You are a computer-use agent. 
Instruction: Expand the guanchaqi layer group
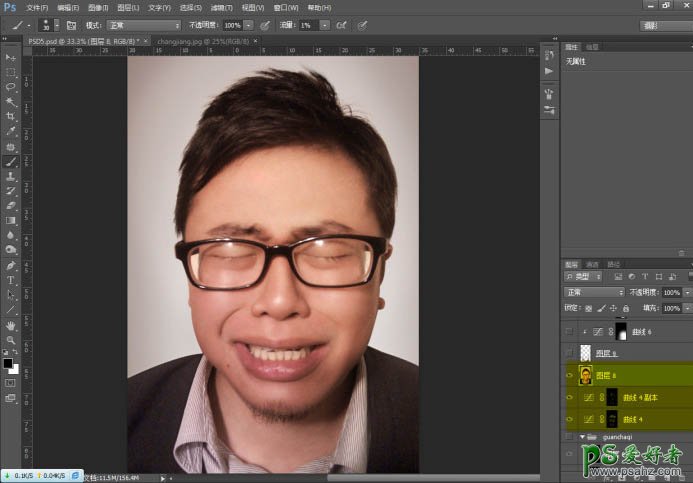(x=582, y=437)
